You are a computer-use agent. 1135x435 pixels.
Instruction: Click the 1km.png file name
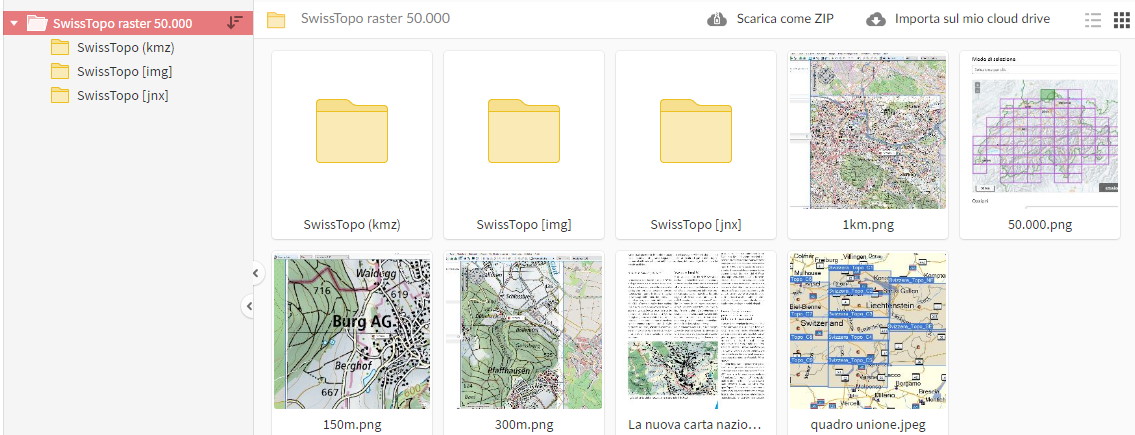868,224
